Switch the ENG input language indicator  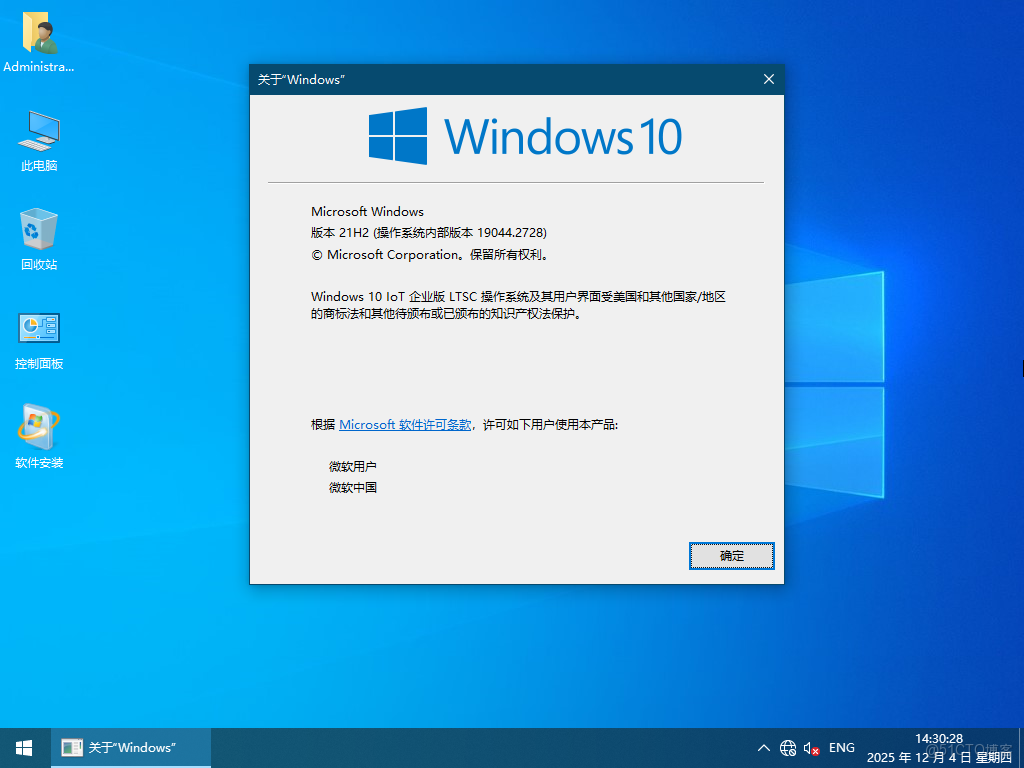(841, 747)
